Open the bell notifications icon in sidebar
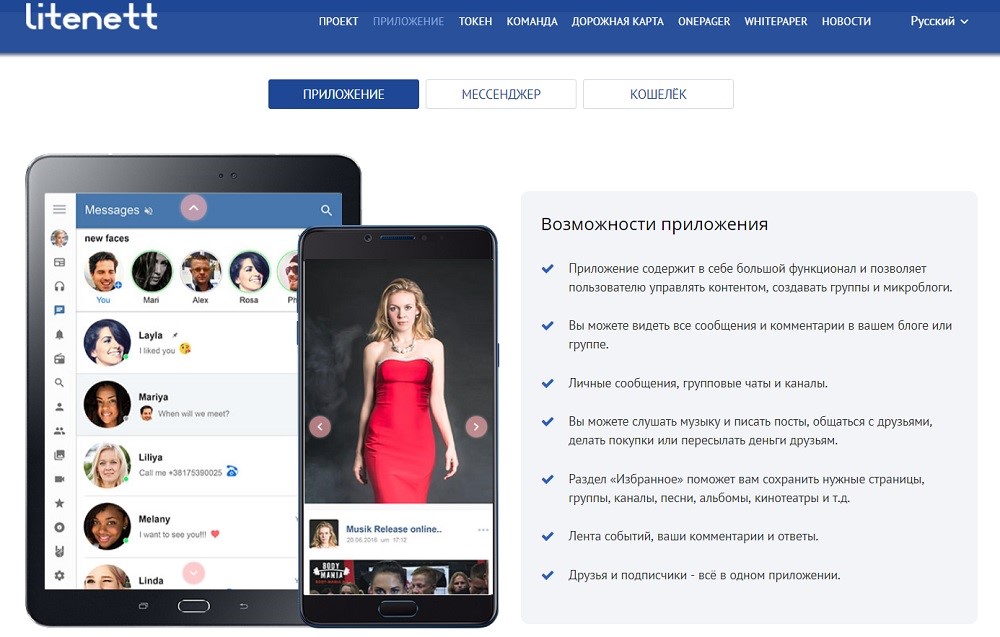The height and width of the screenshot is (637, 1000). click(x=59, y=335)
